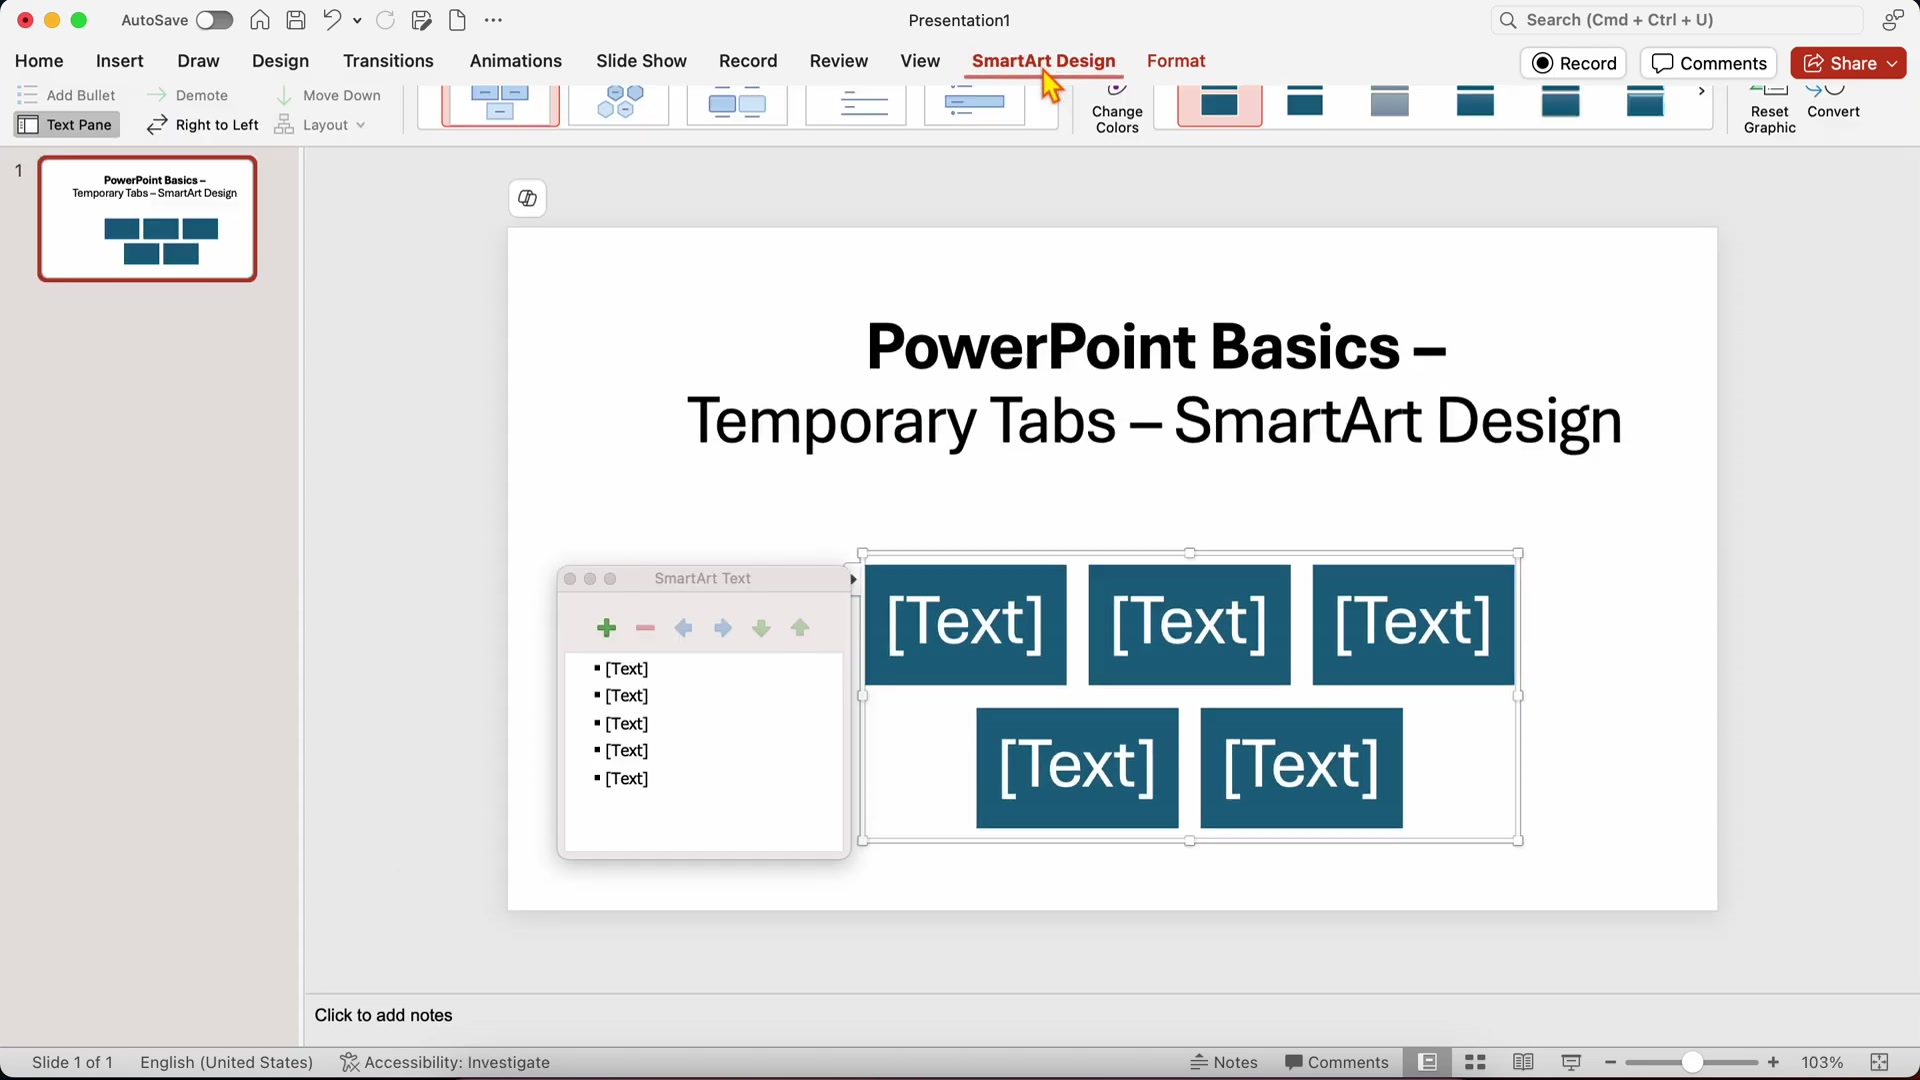Switch to the Design tab

click(280, 61)
